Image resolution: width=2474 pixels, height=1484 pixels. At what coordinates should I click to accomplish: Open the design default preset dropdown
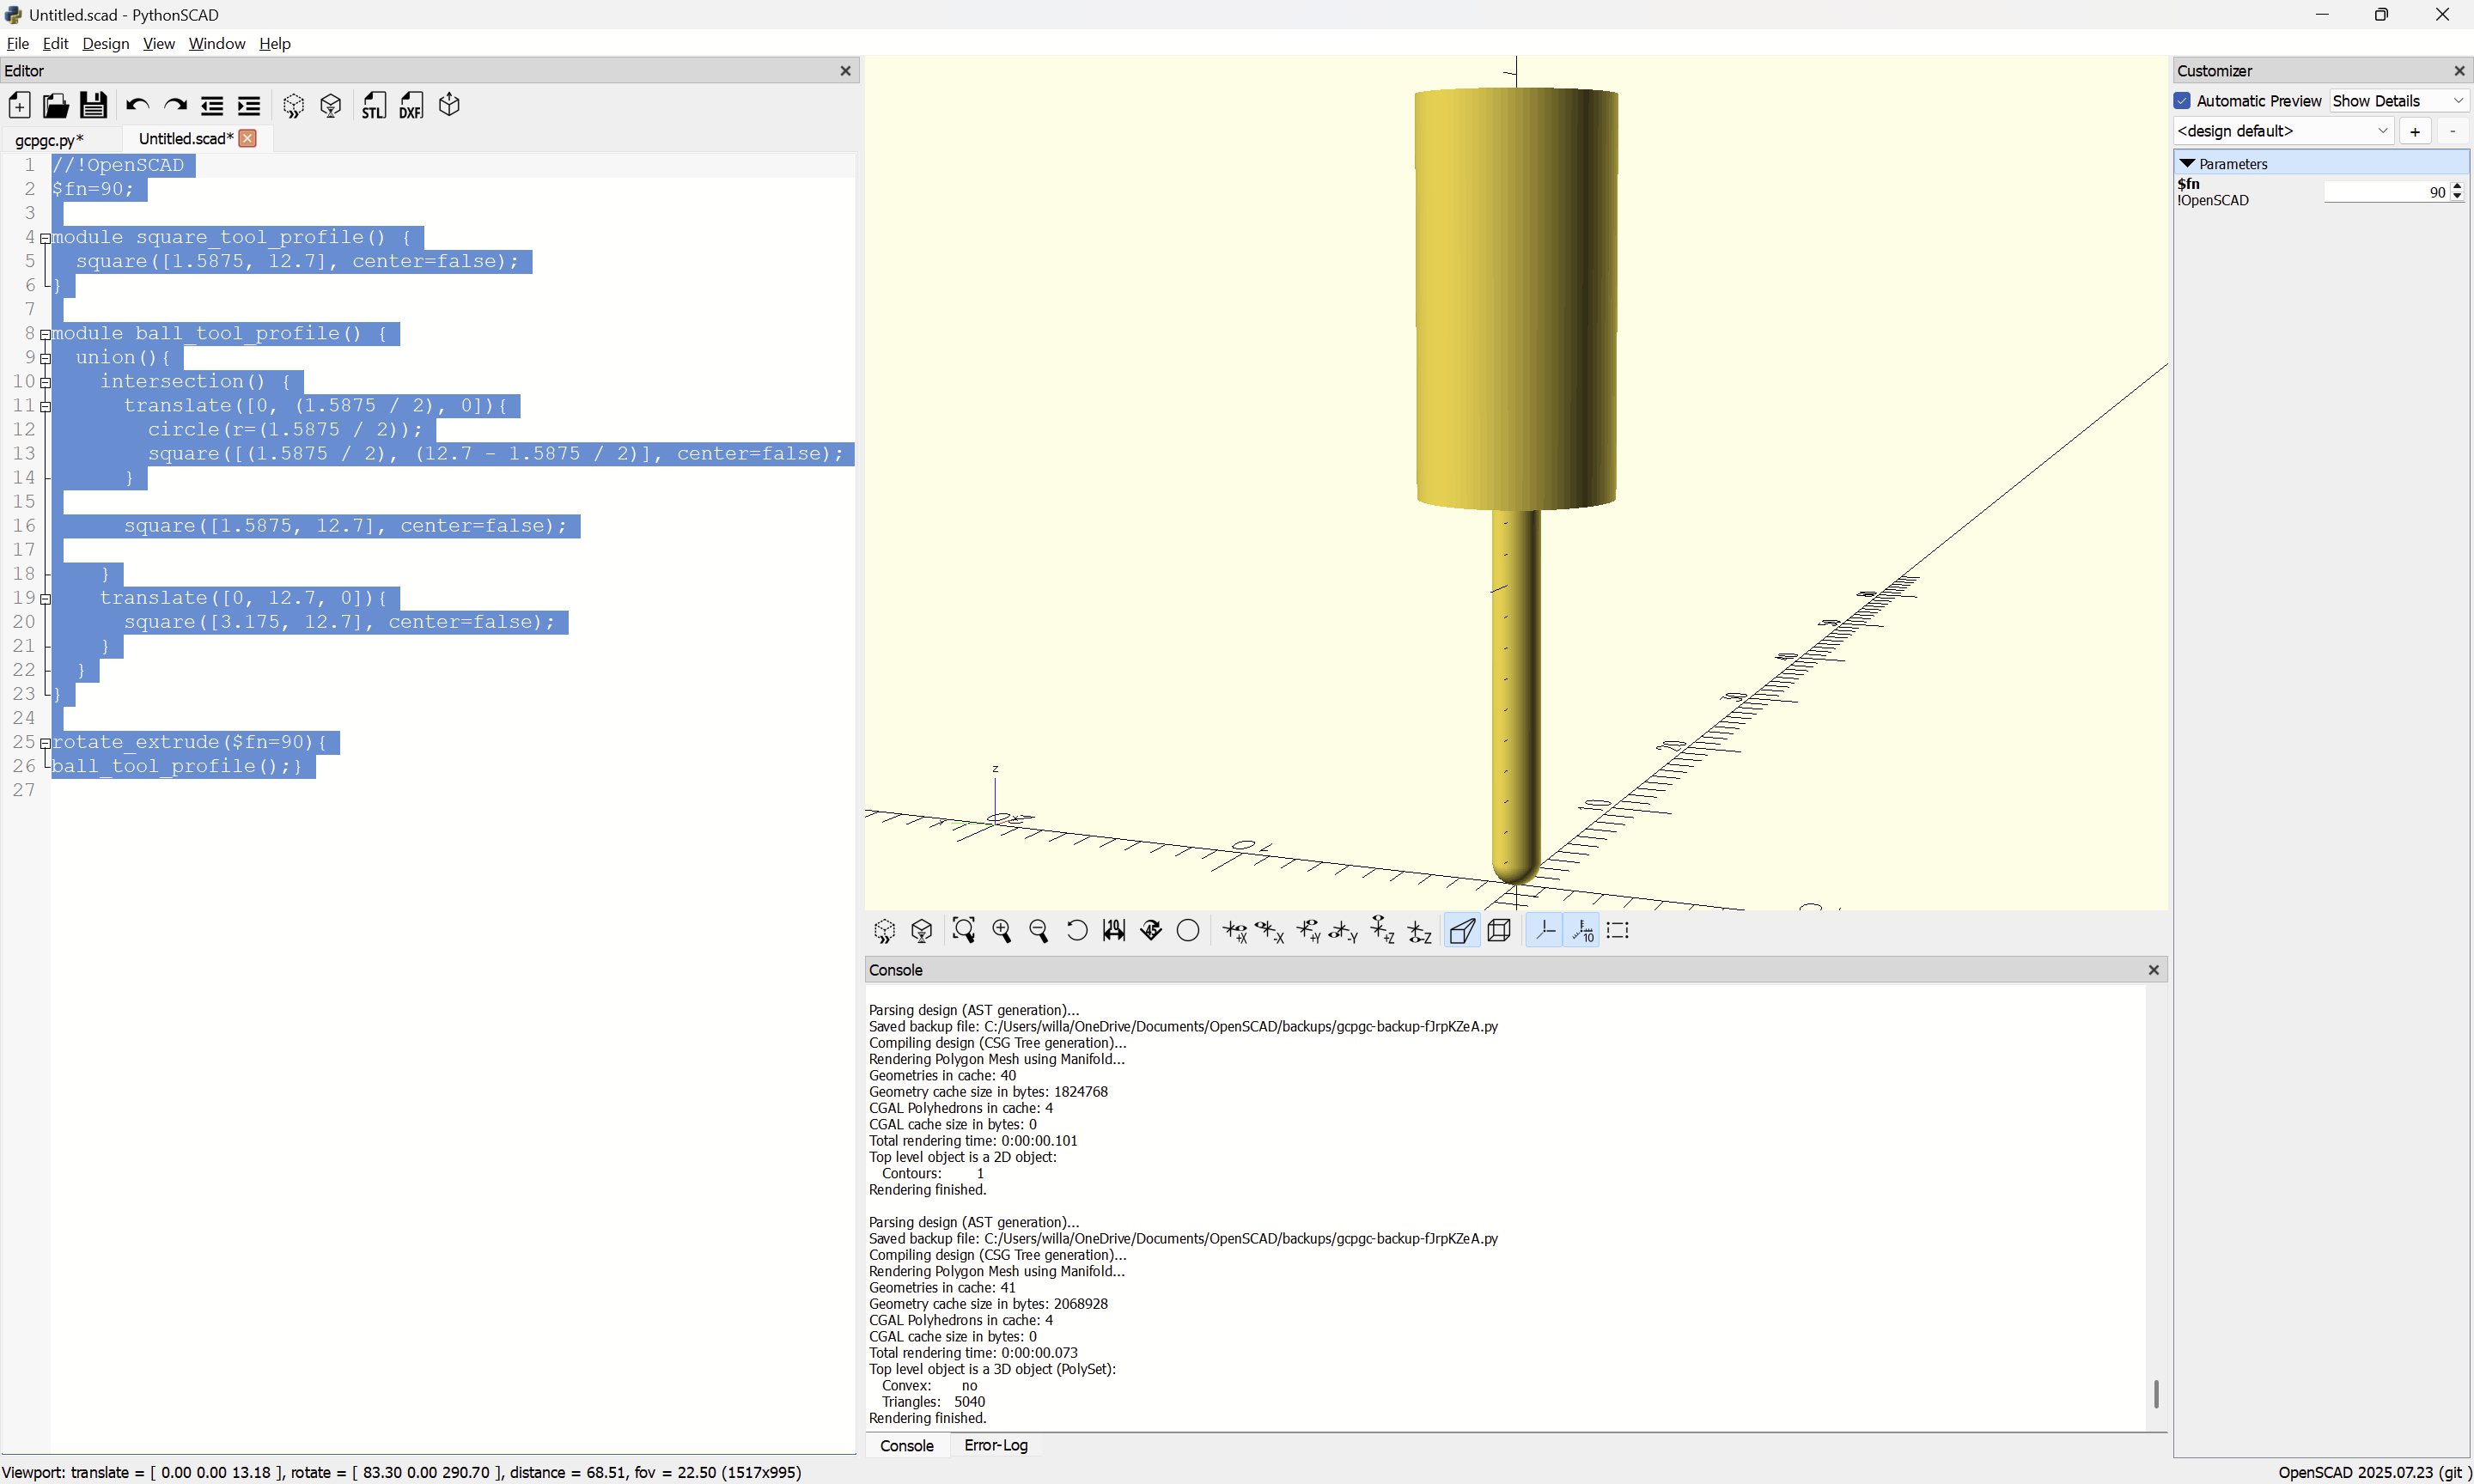(2282, 131)
